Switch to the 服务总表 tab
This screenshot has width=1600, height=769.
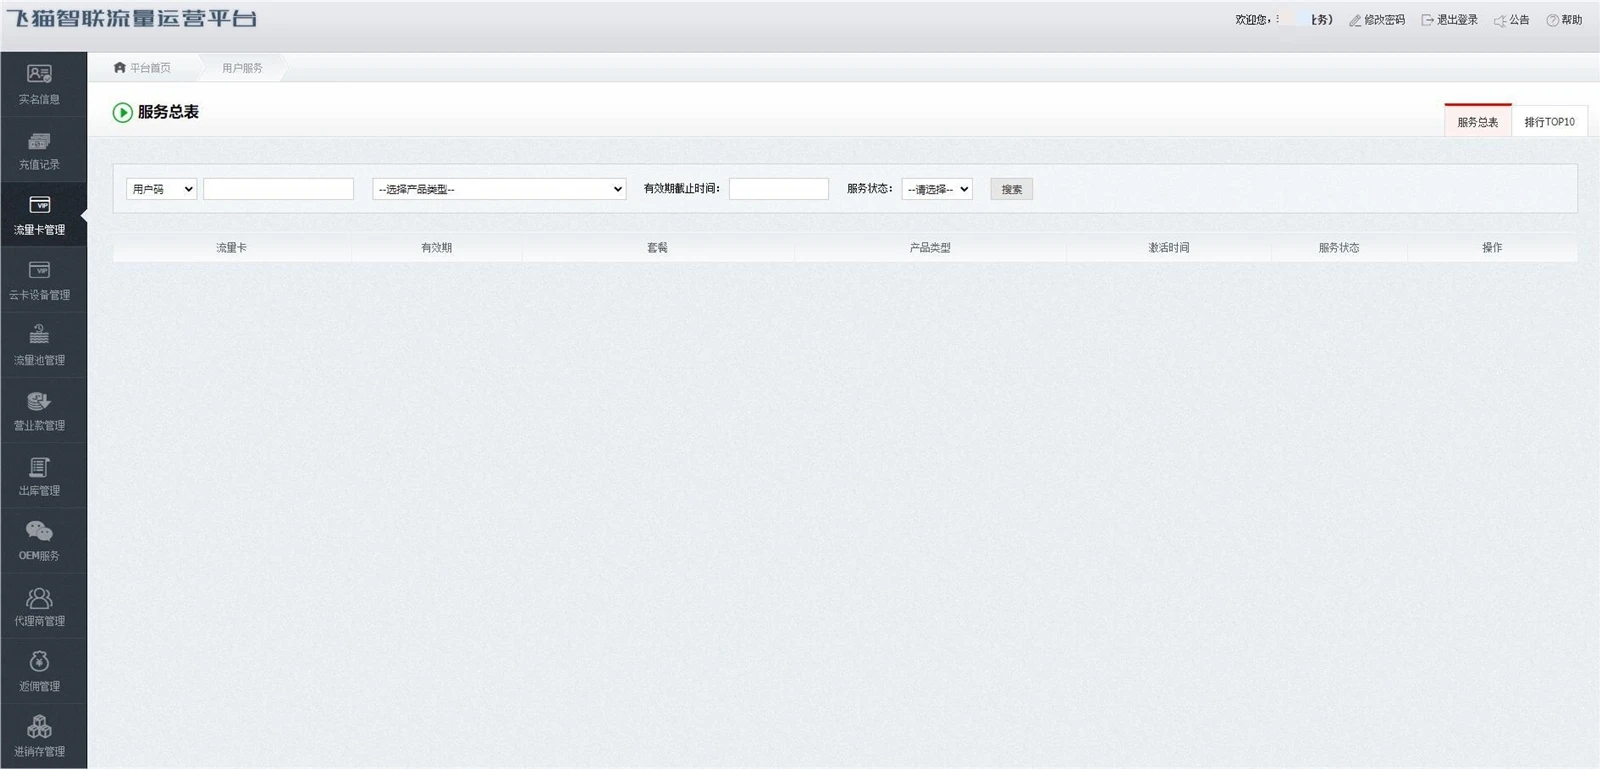pos(1478,120)
